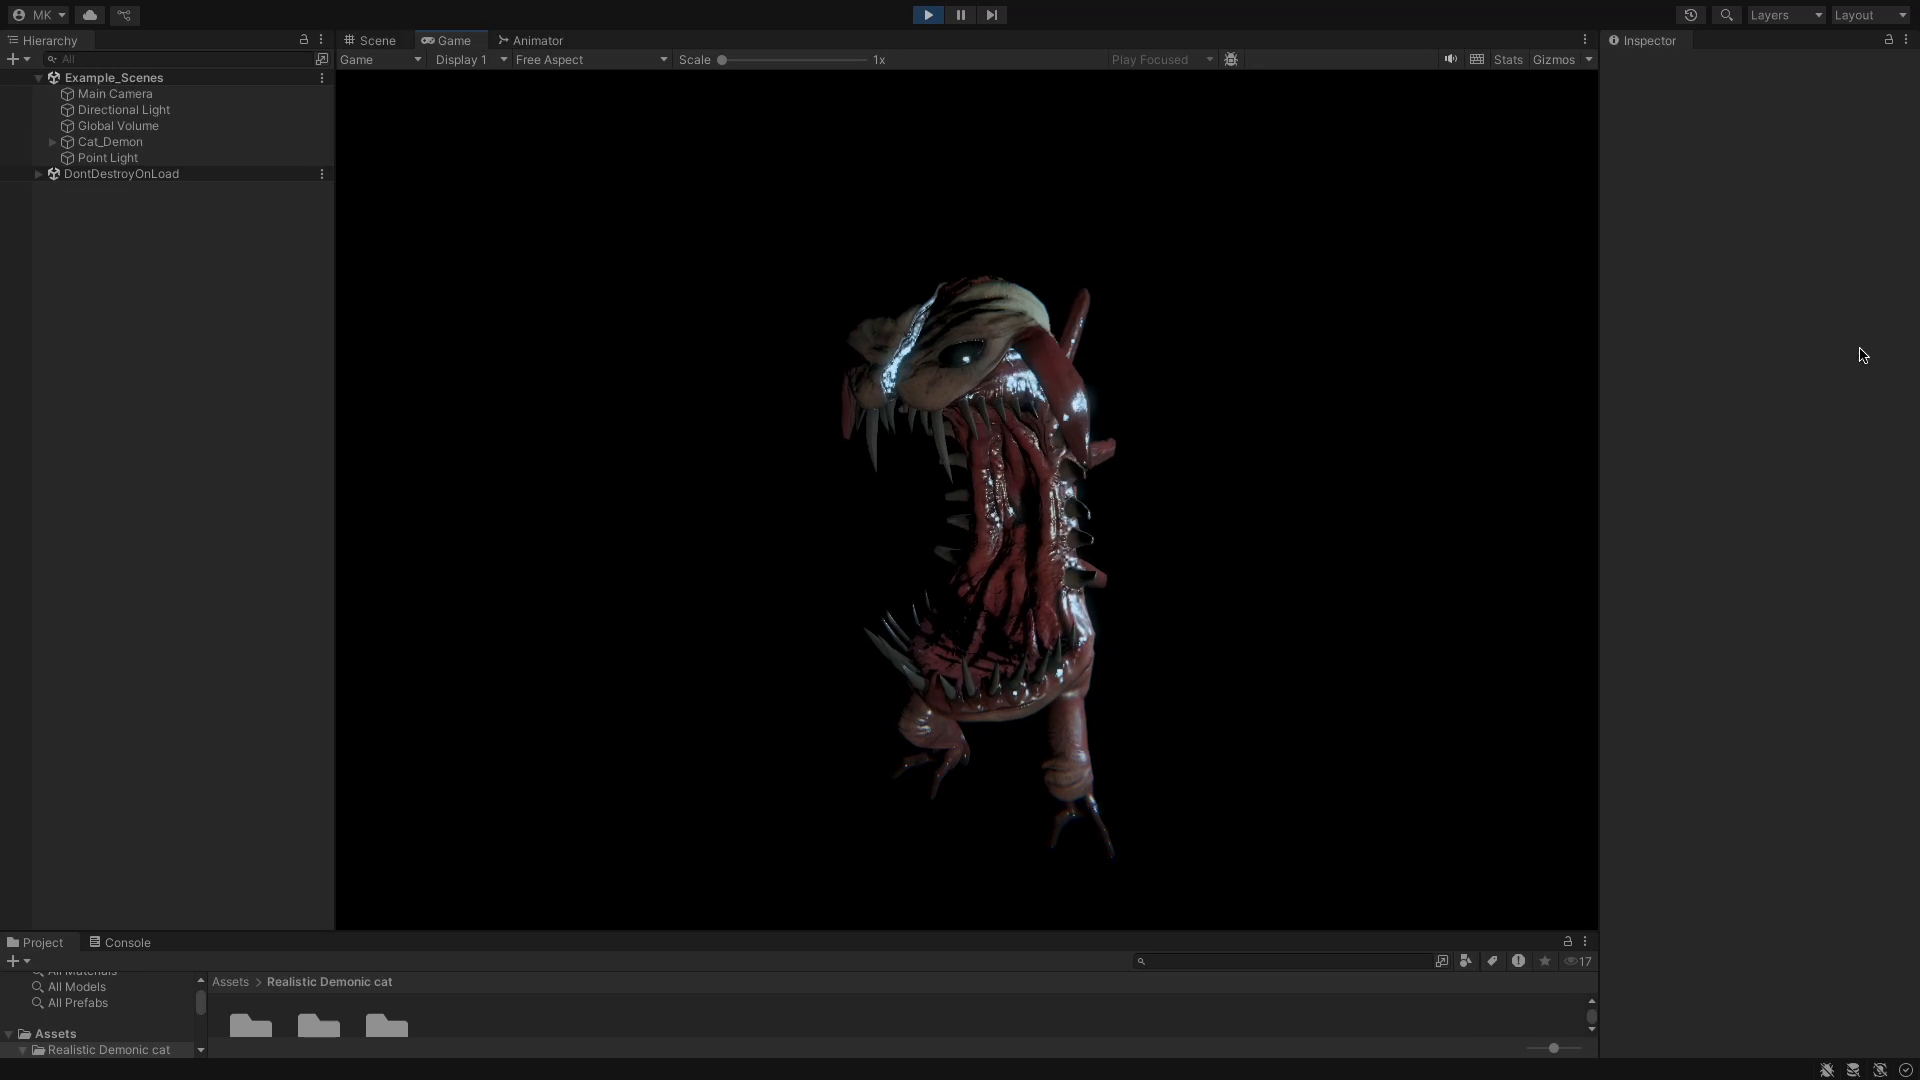1920x1080 pixels.
Task: Click Search by Label tag icon in Project panel
Action: point(1492,961)
